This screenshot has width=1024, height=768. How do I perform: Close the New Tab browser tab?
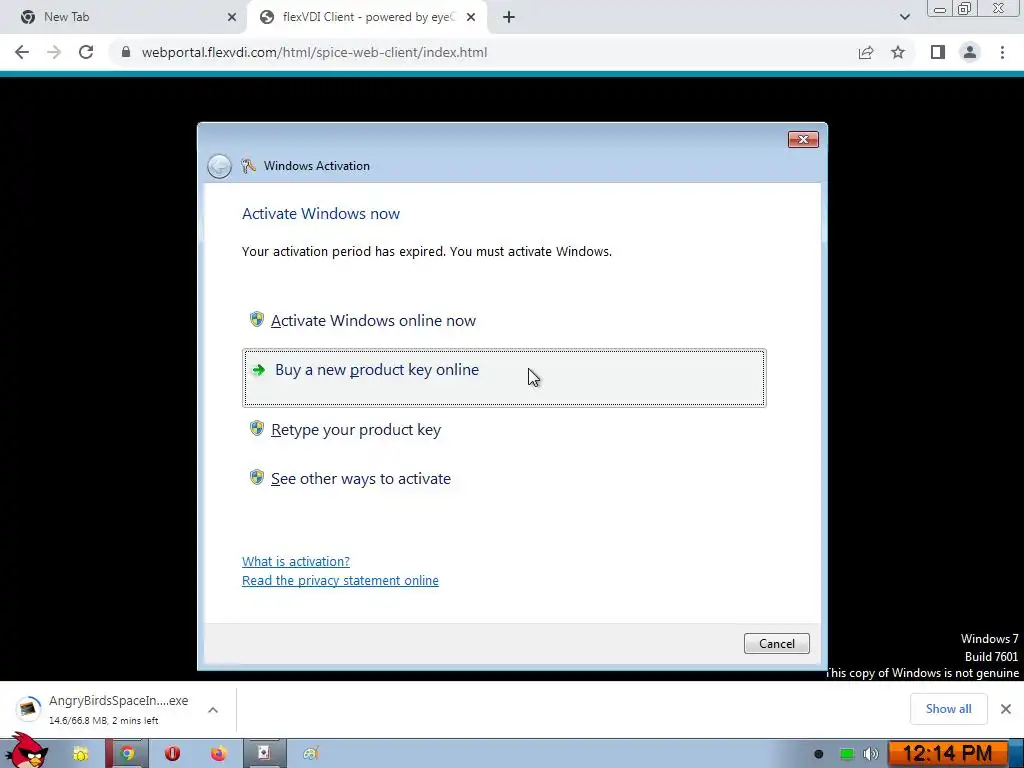232,17
